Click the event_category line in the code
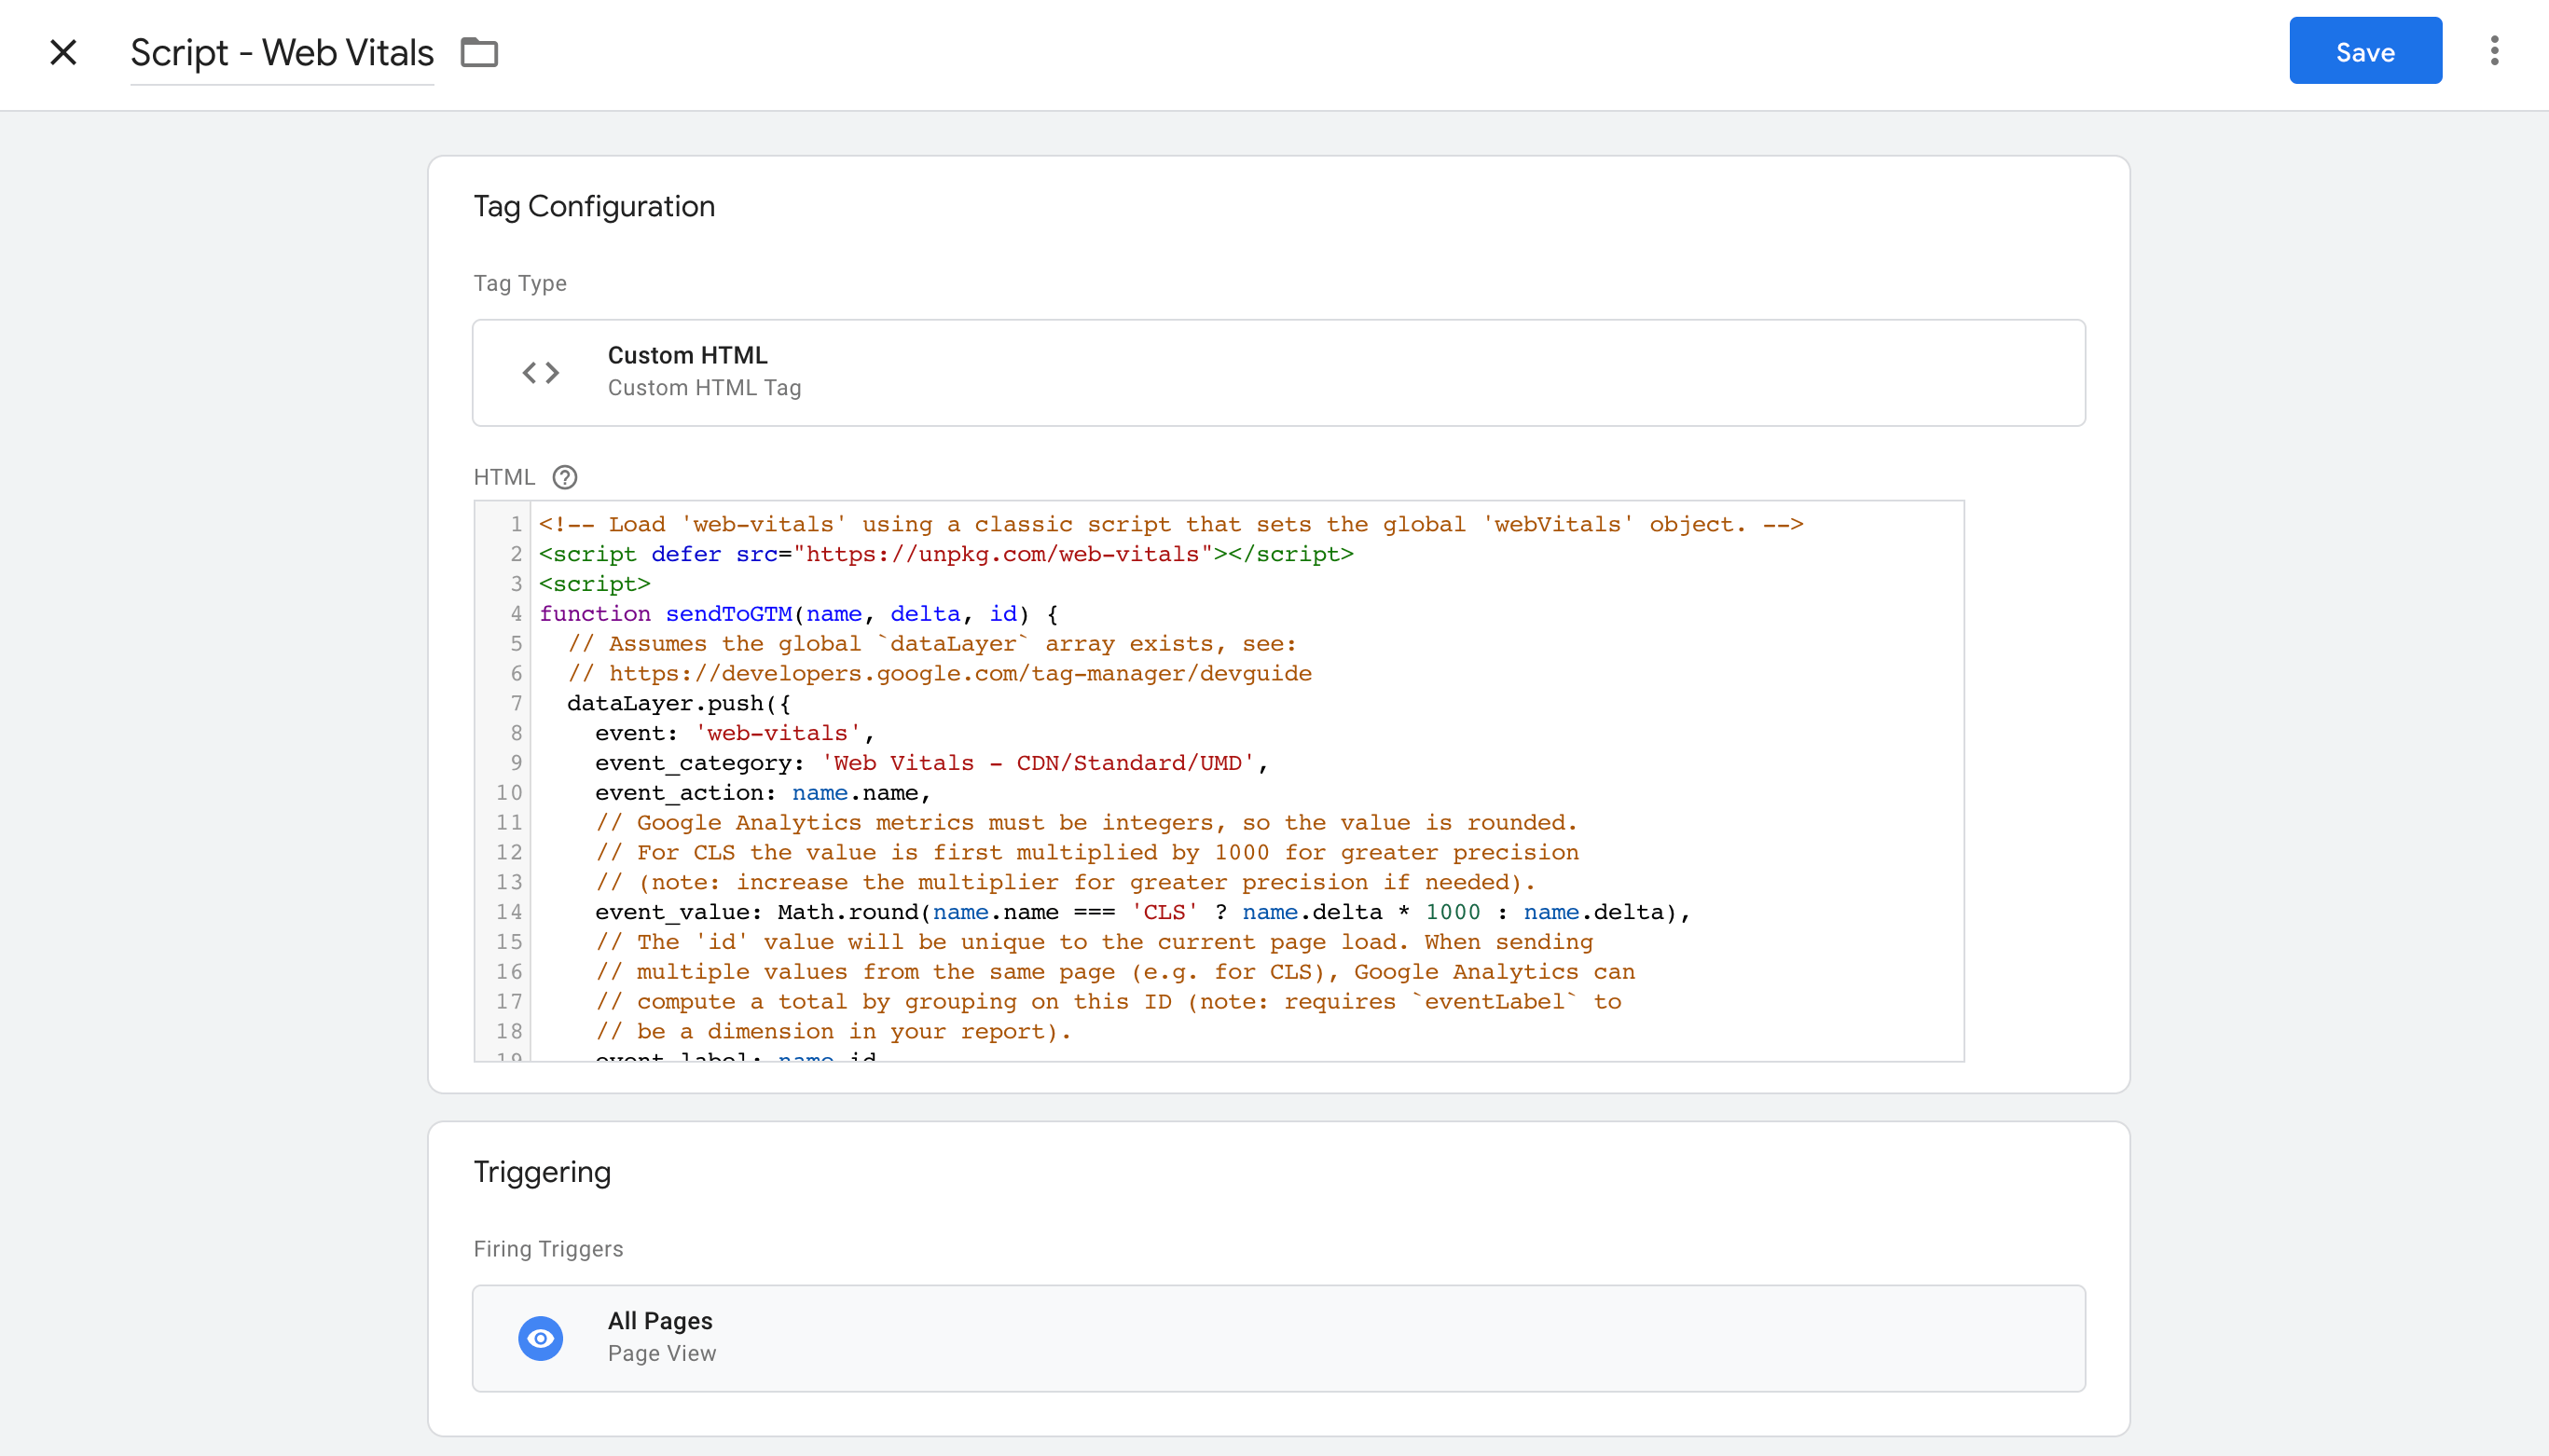Screen dimensions: 2549x1456 tap(932, 763)
